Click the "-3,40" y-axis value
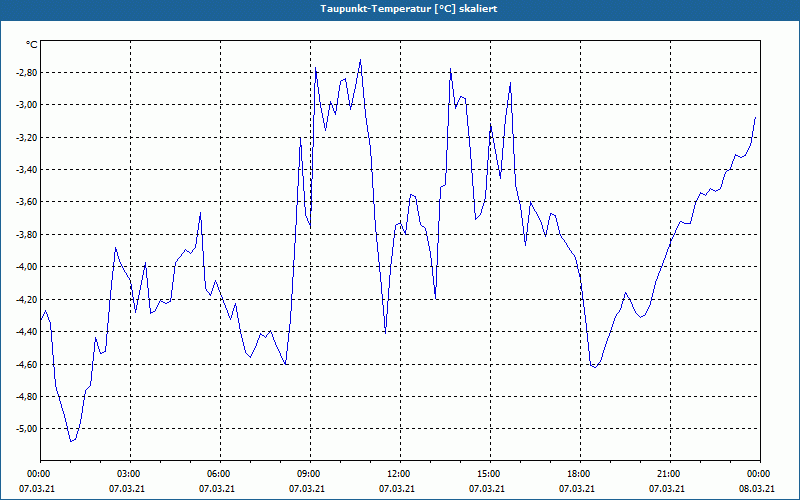This screenshot has width=800, height=500. (28, 169)
